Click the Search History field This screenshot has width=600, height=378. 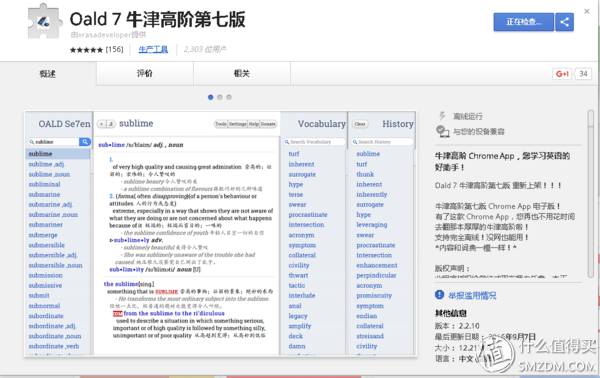pyautogui.click(x=383, y=142)
